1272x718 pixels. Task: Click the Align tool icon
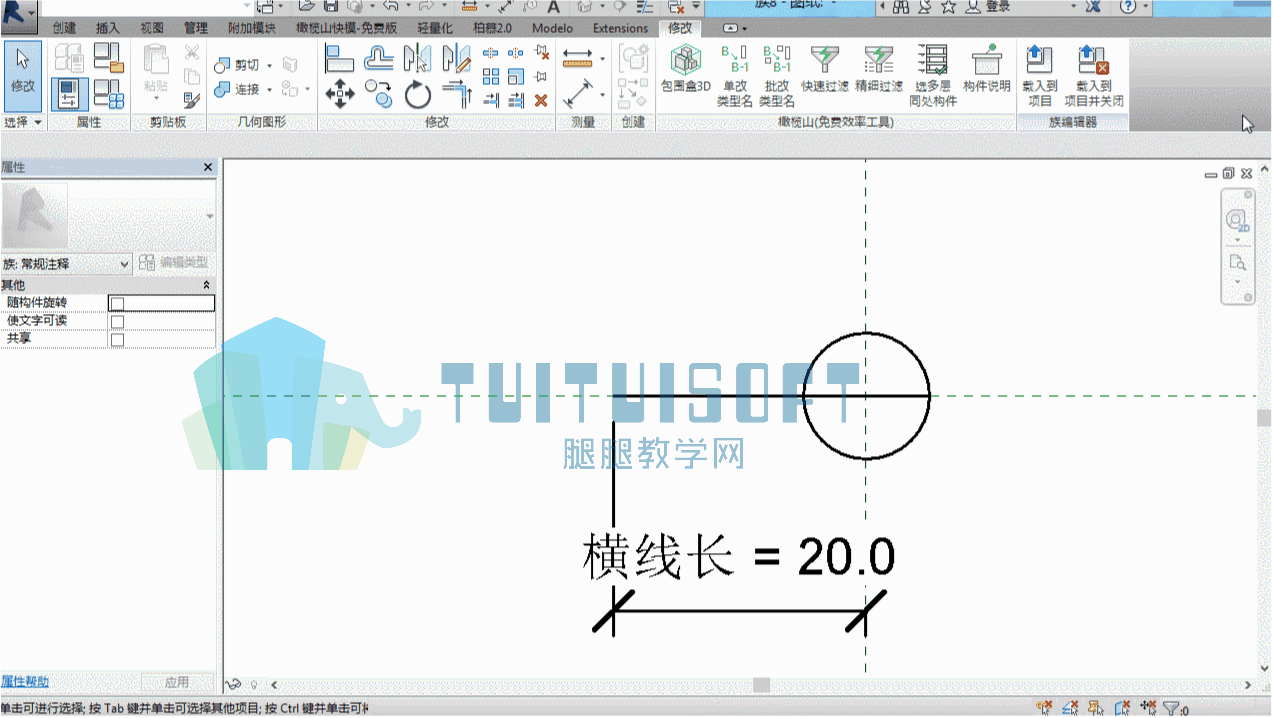coord(340,59)
